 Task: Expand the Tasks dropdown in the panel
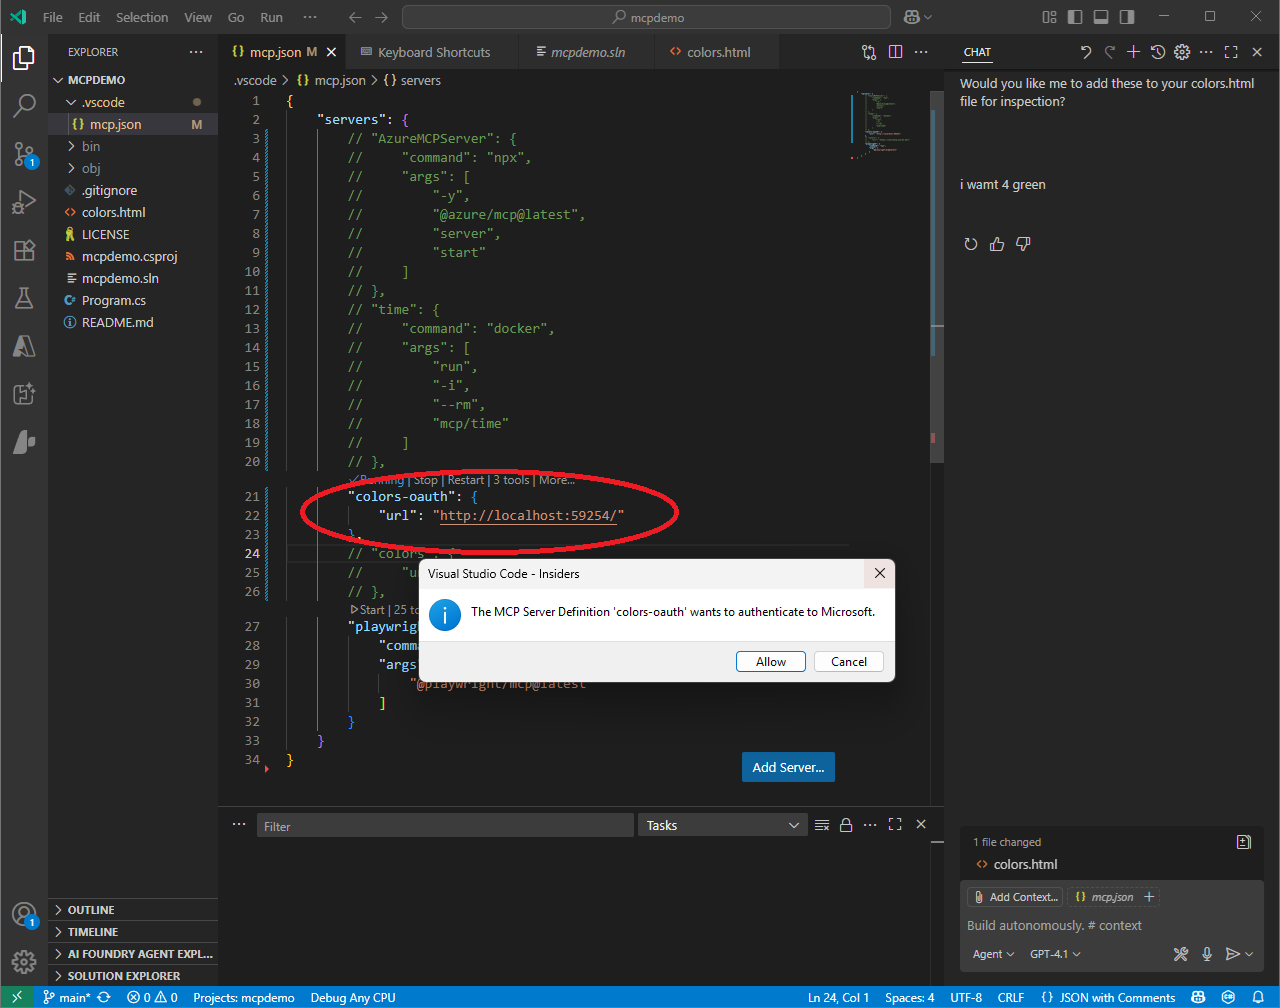pos(722,824)
